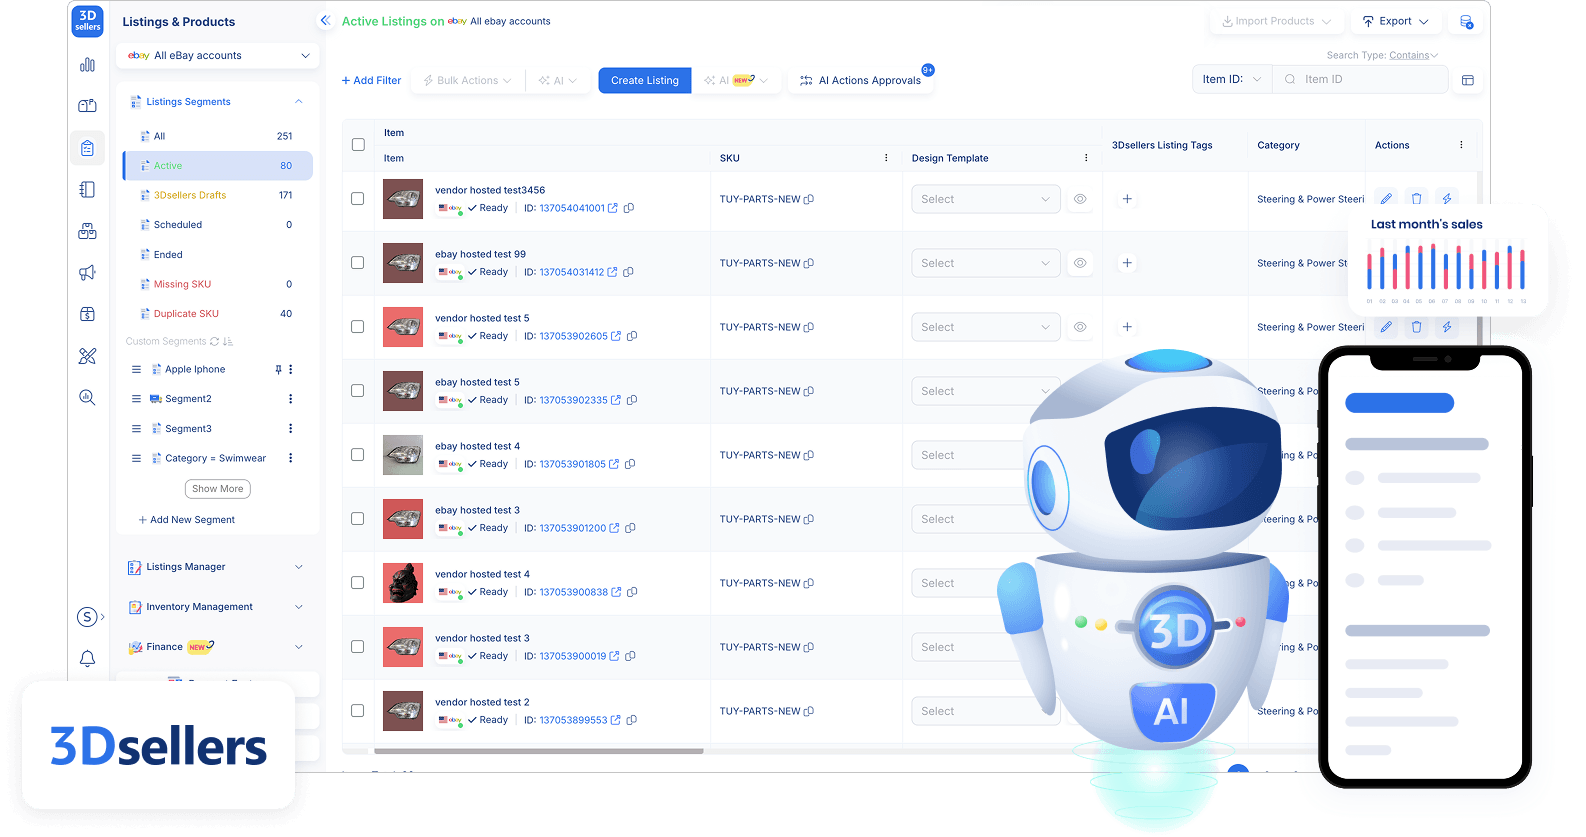Image resolution: width=1586 pixels, height=837 pixels.
Task: Expand Inventory Management section
Action: coord(217,607)
